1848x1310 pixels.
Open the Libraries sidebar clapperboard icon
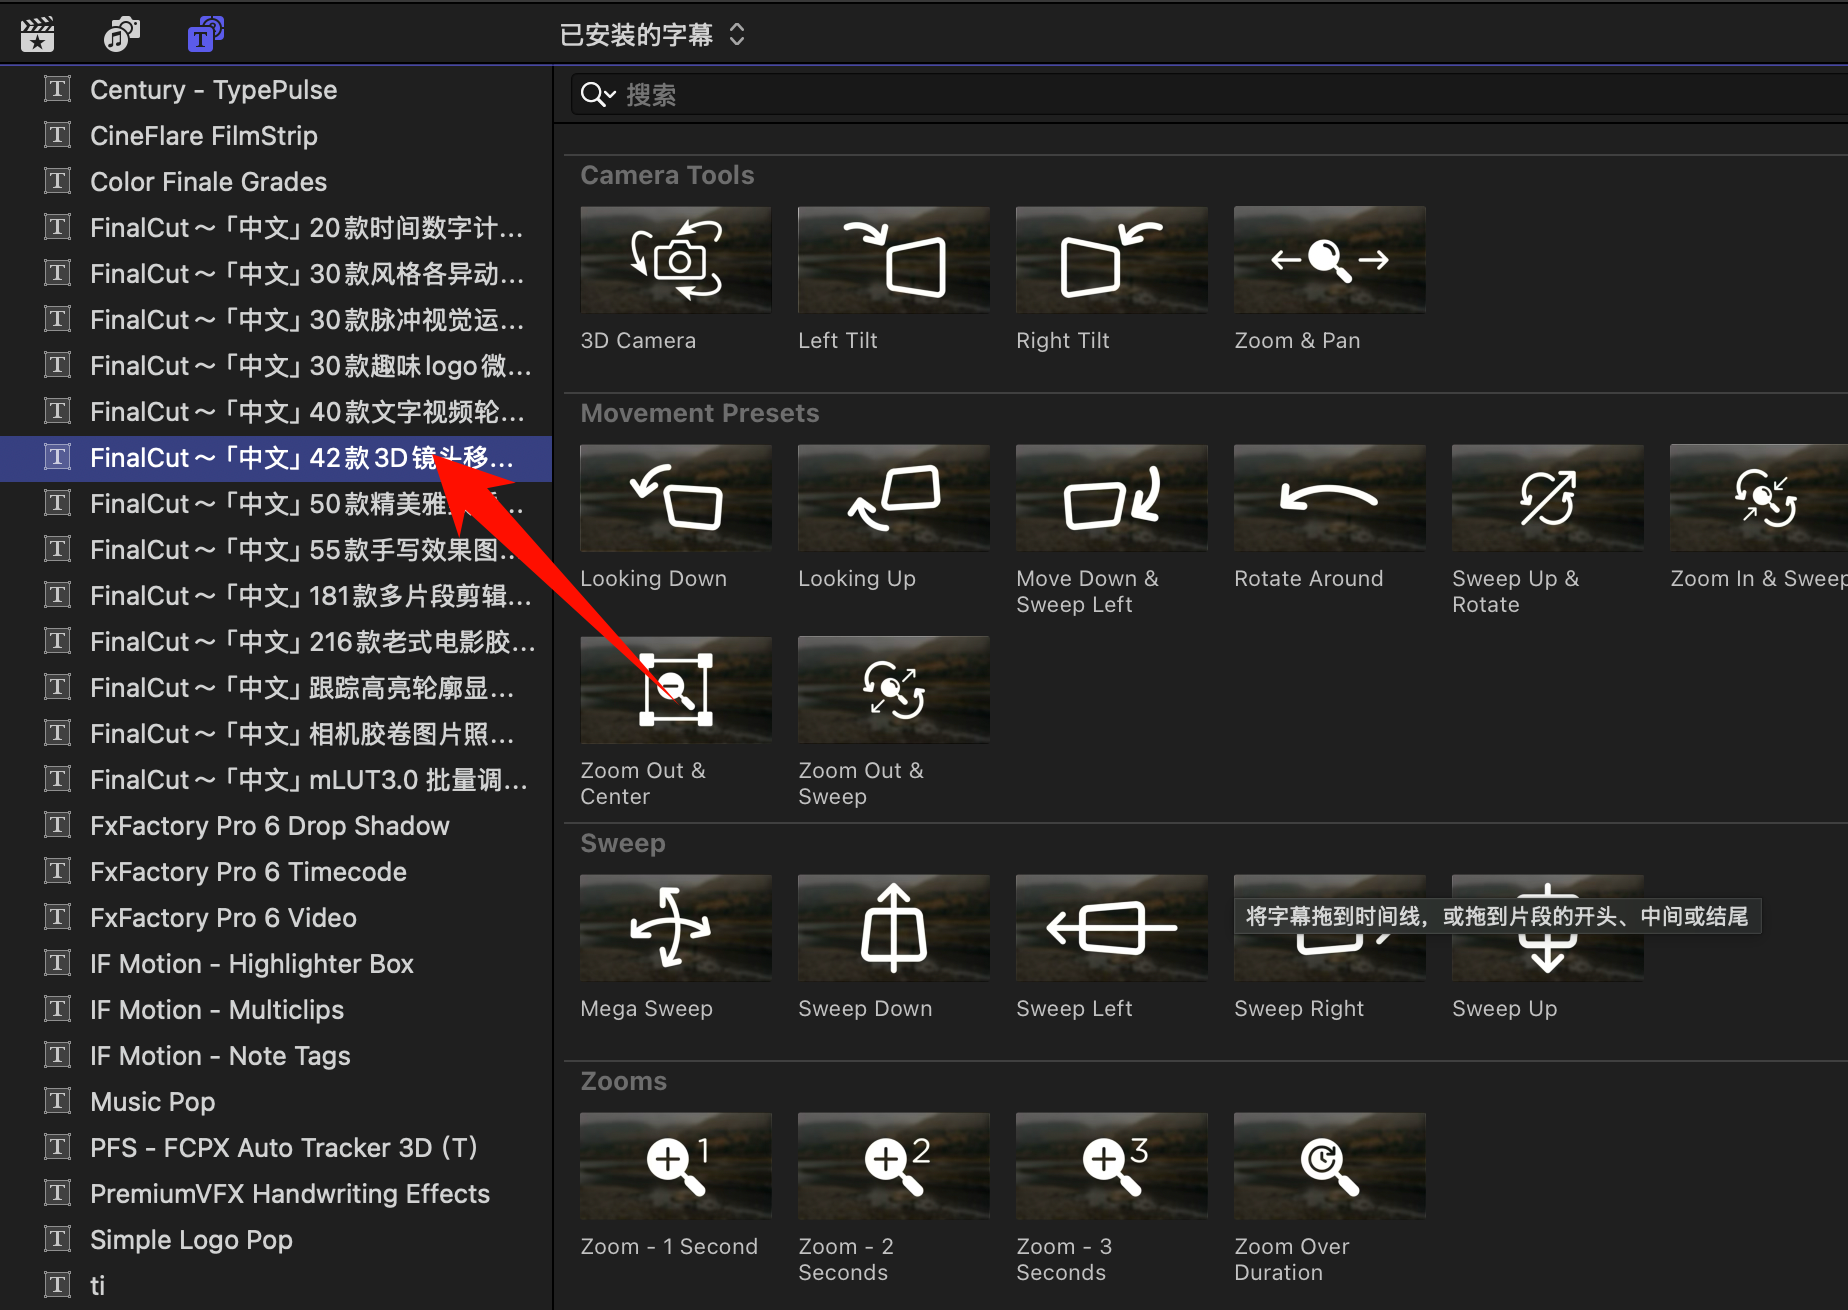[x=38, y=35]
